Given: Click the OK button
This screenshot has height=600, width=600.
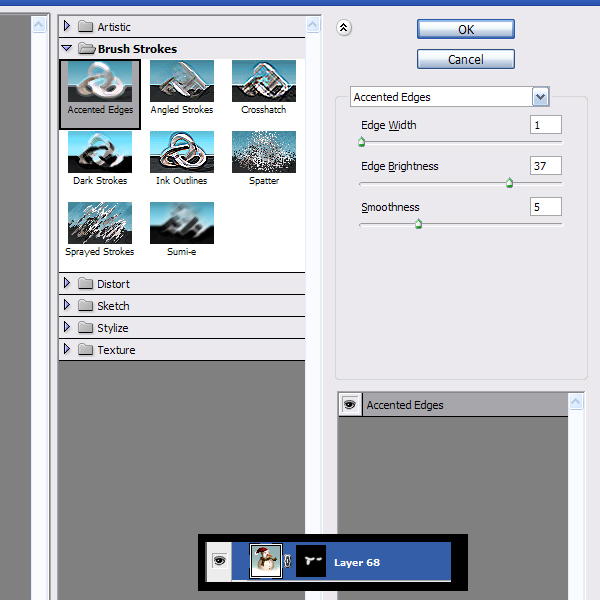Looking at the screenshot, I should [466, 29].
